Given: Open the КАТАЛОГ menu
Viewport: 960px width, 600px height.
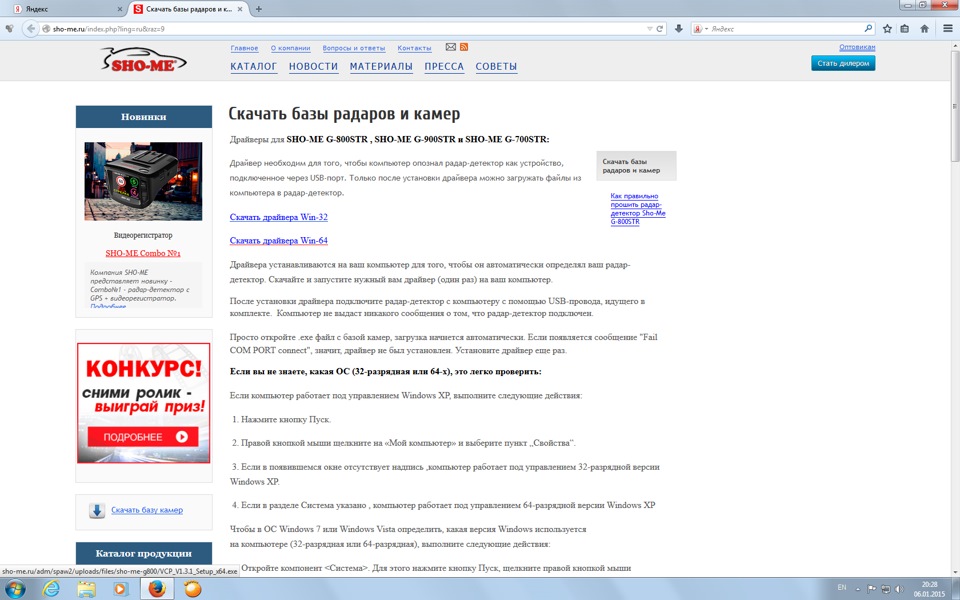Looking at the screenshot, I should pos(253,67).
